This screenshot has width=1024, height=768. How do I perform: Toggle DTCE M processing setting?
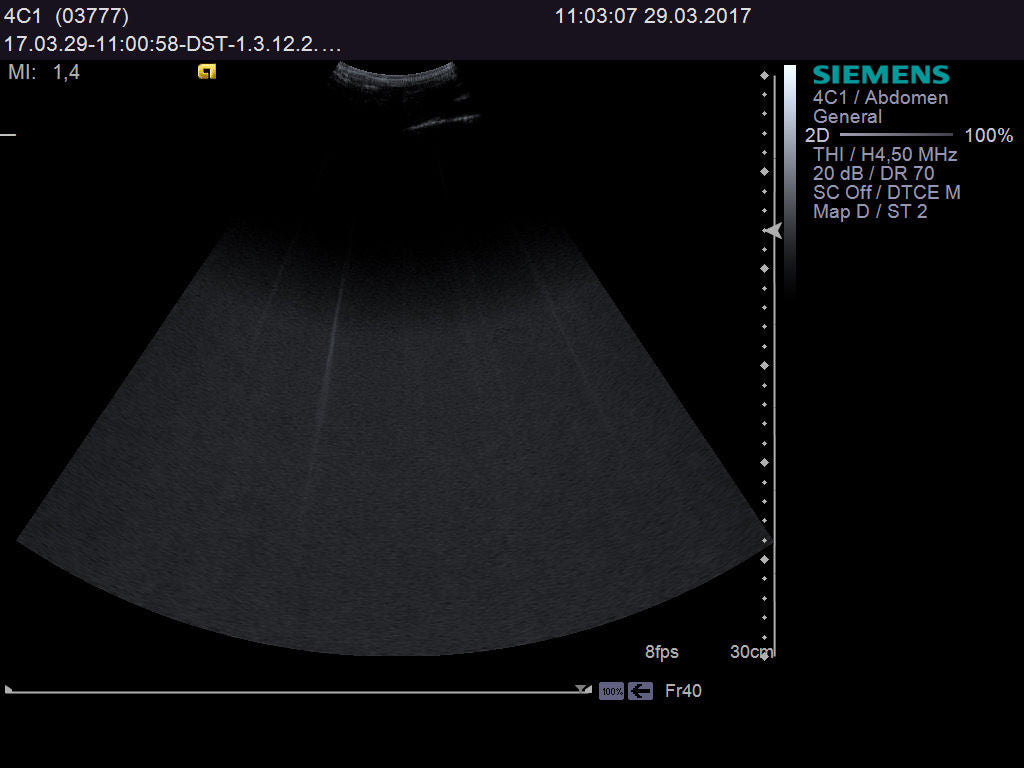[x=925, y=192]
